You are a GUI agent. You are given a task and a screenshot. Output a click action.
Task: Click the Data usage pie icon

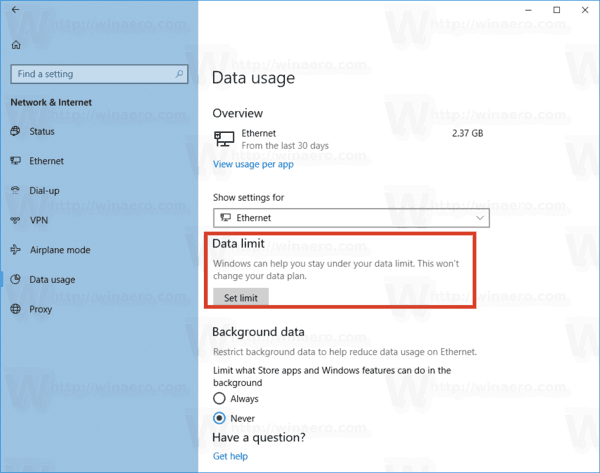(x=15, y=279)
